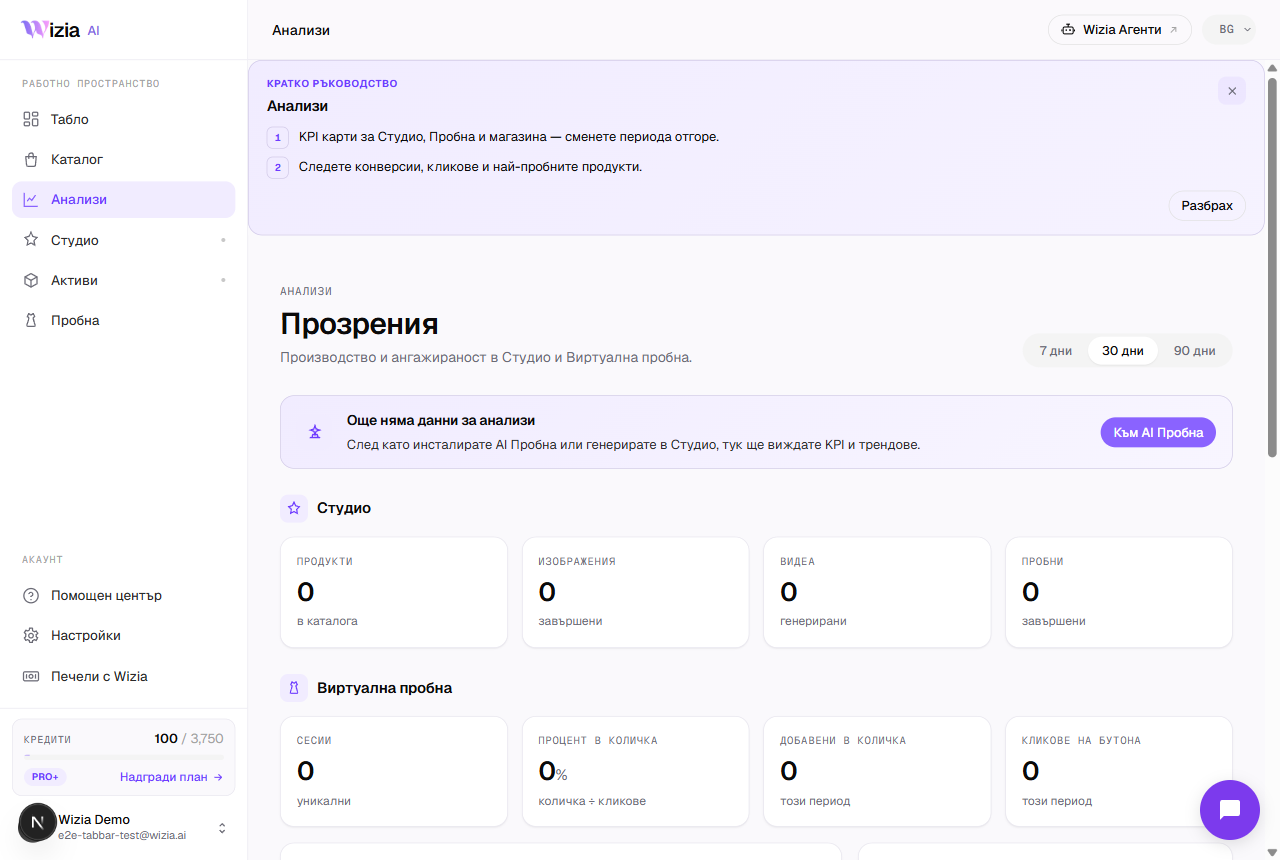Click the Анализи page title in header
This screenshot has width=1280, height=860.
(x=301, y=30)
